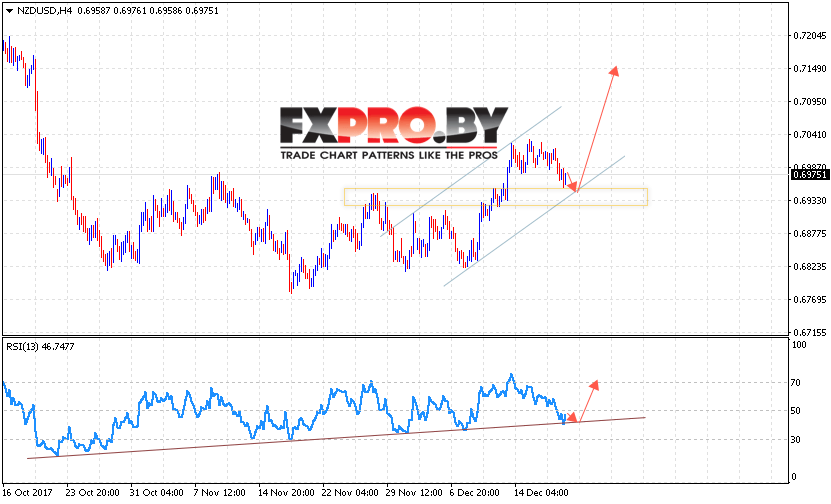Click the 14 Nov 20:00 time label
The width and height of the screenshot is (831, 504).
(x=286, y=492)
